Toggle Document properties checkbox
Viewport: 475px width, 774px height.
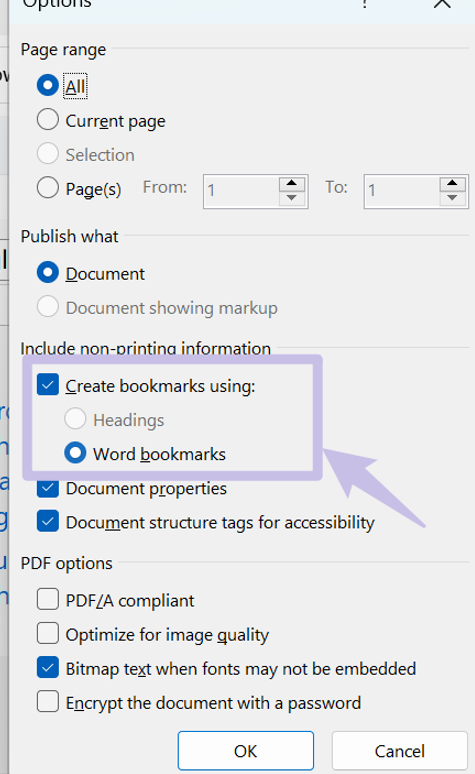pos(48,488)
